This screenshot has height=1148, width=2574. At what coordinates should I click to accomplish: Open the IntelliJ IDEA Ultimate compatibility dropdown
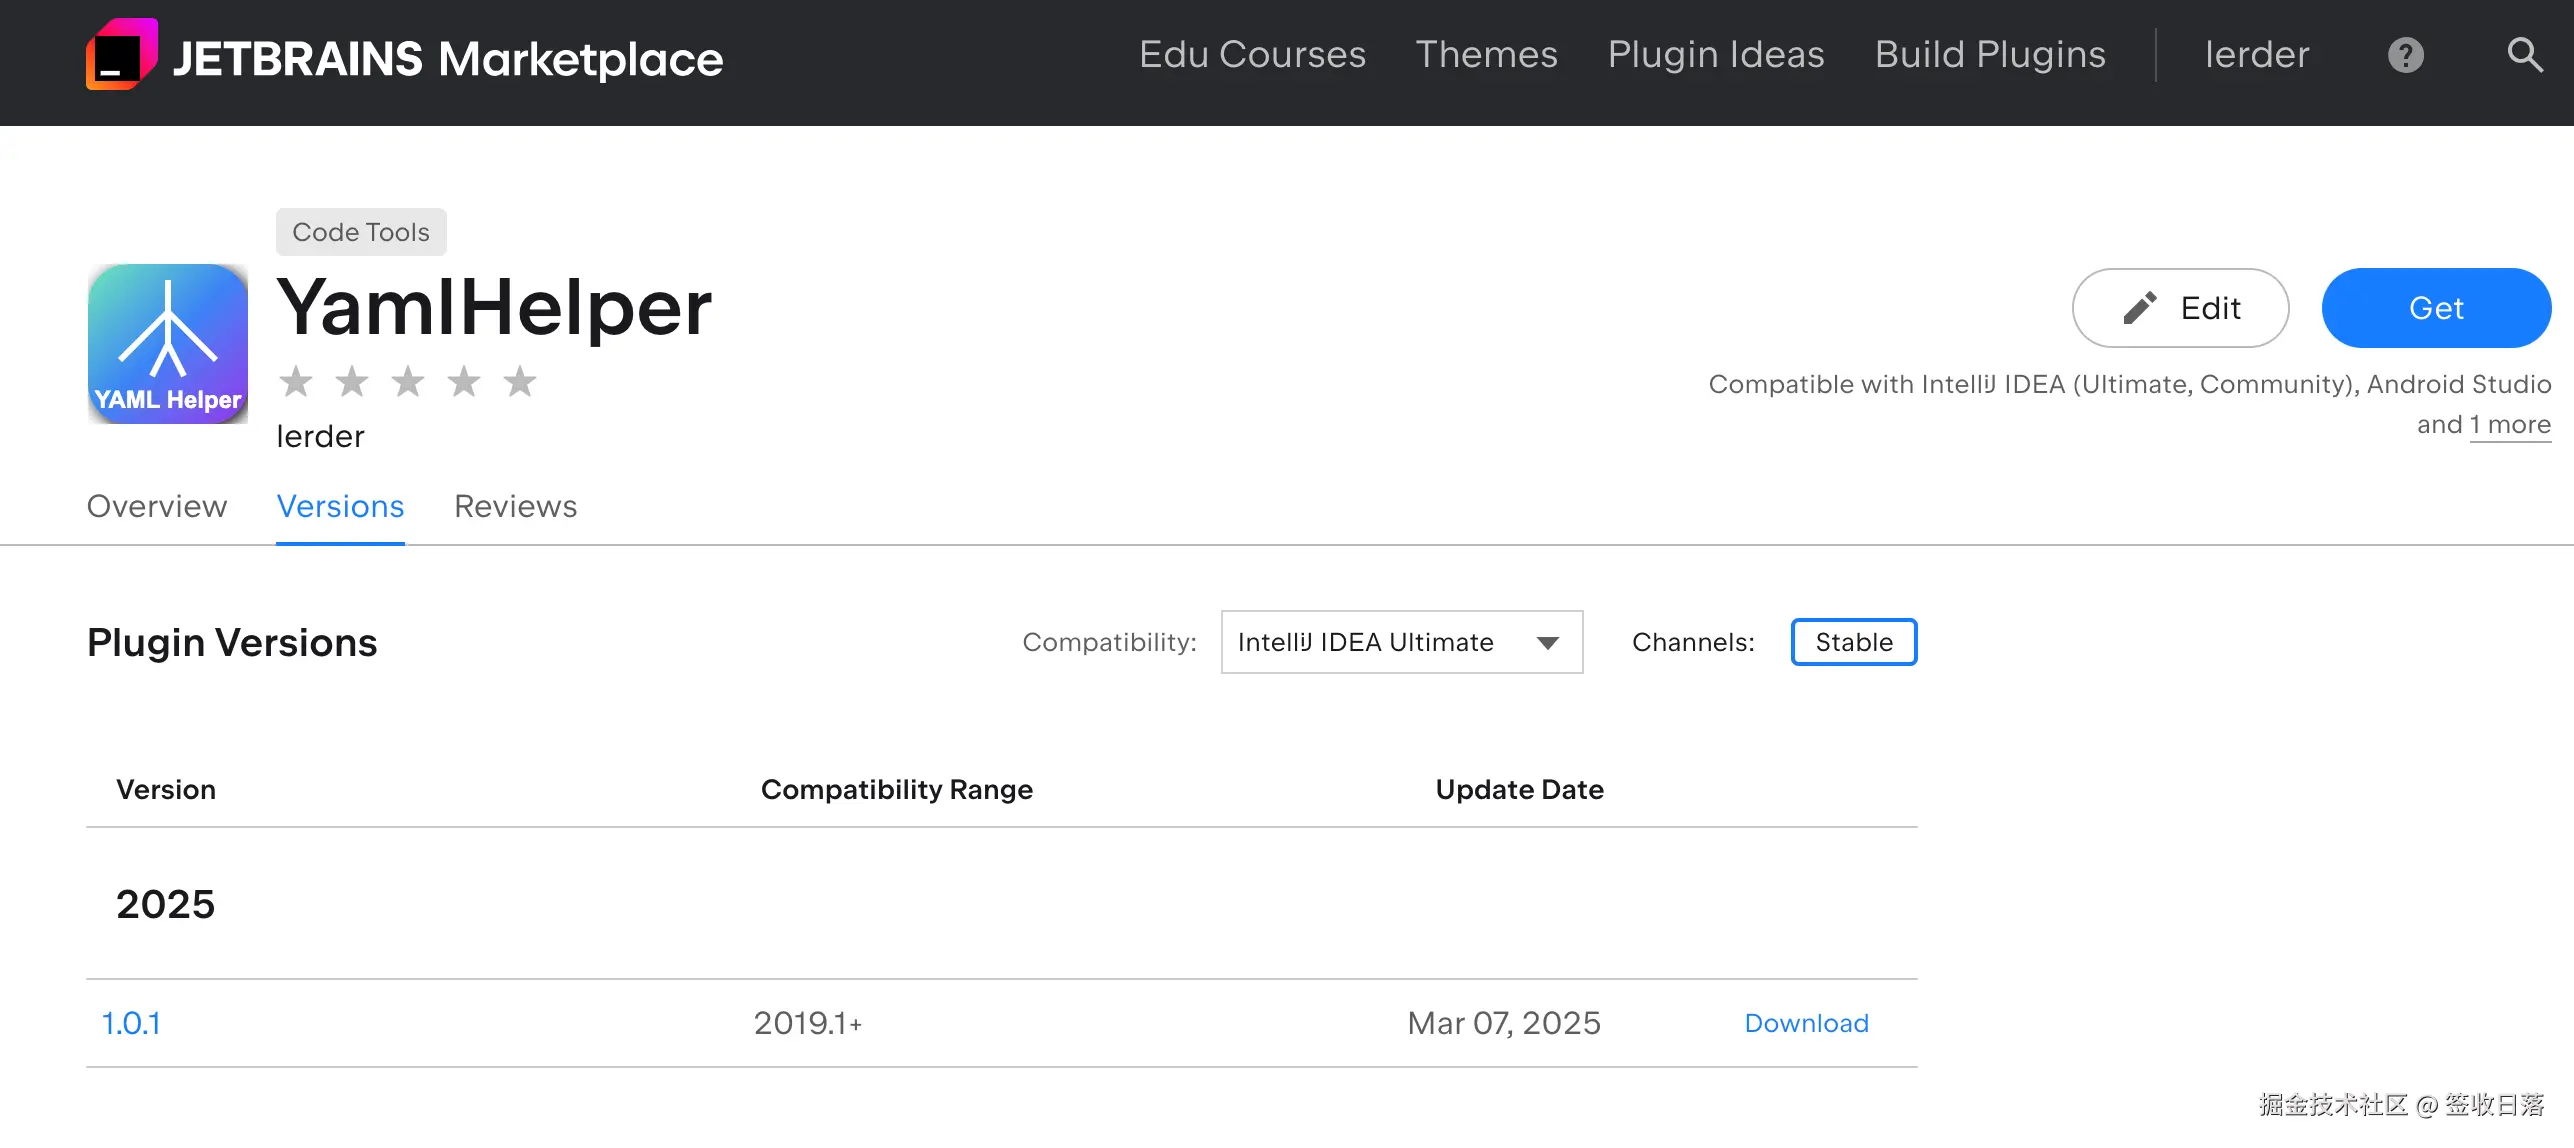point(1400,642)
